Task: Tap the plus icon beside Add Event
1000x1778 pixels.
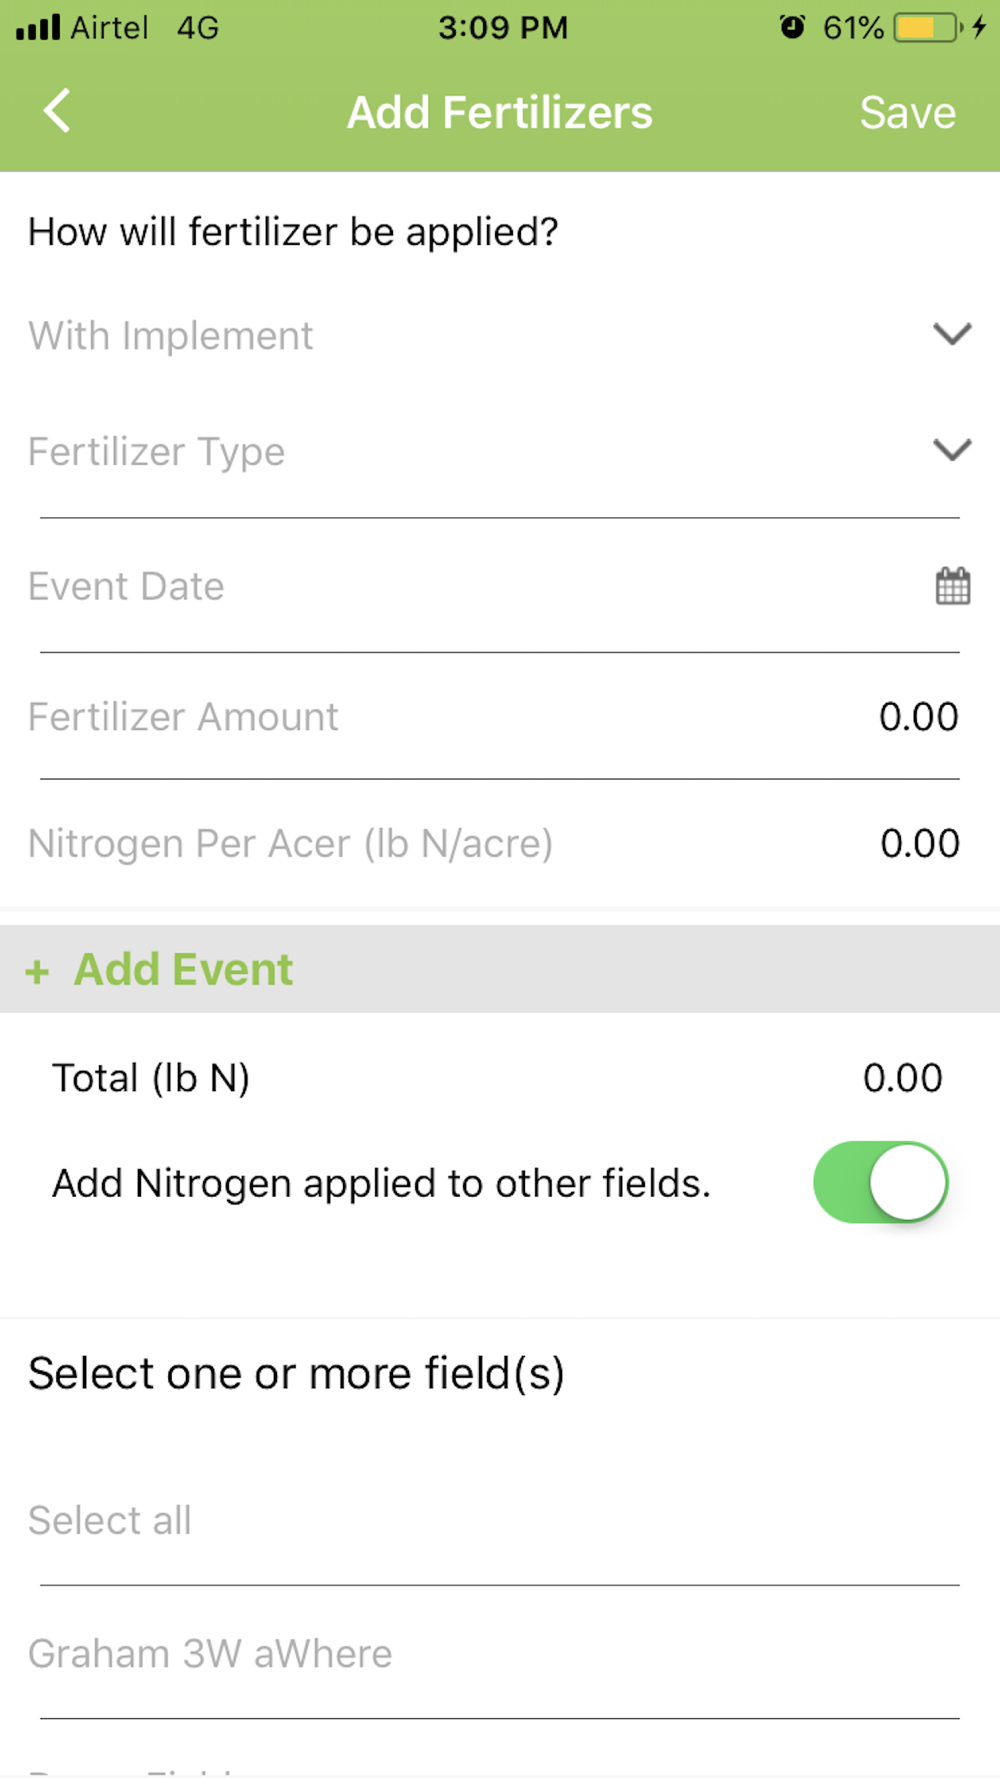Action: (x=37, y=971)
